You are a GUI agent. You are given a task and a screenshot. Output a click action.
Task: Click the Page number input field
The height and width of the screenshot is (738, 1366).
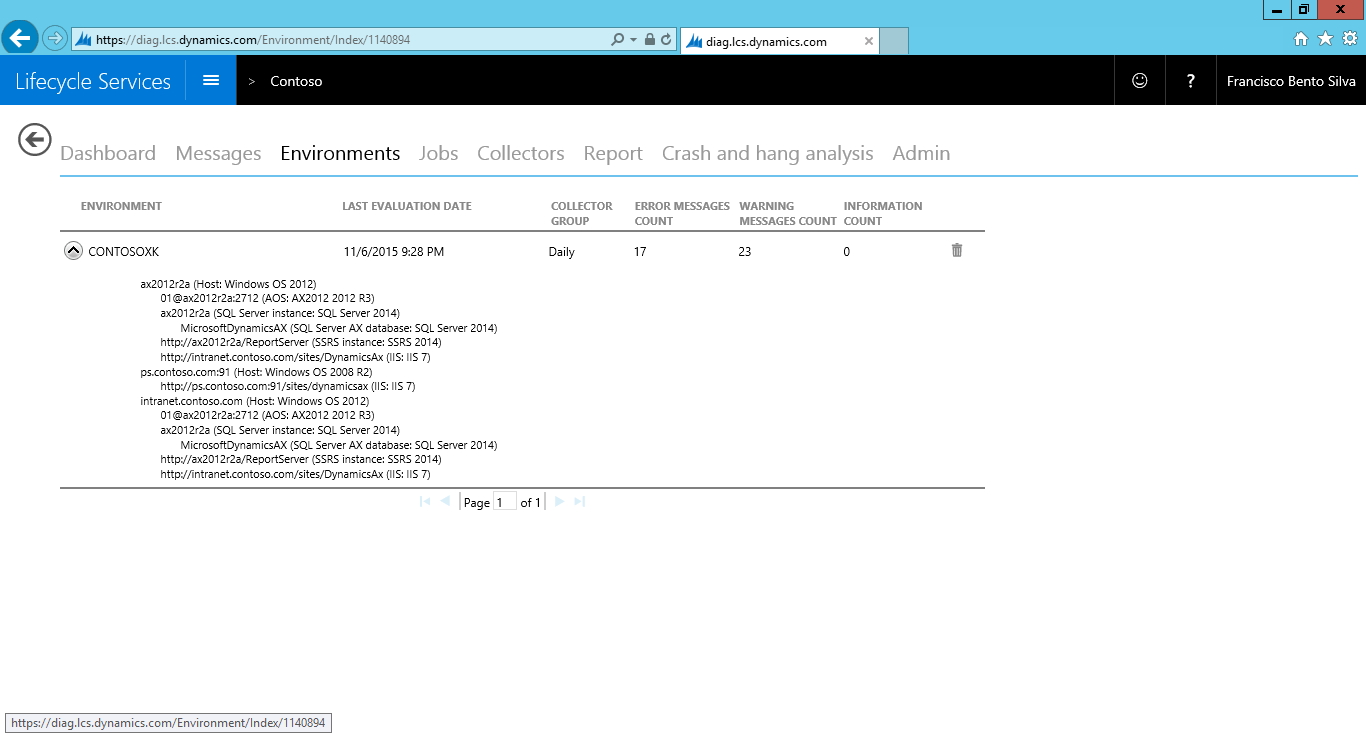tap(505, 502)
